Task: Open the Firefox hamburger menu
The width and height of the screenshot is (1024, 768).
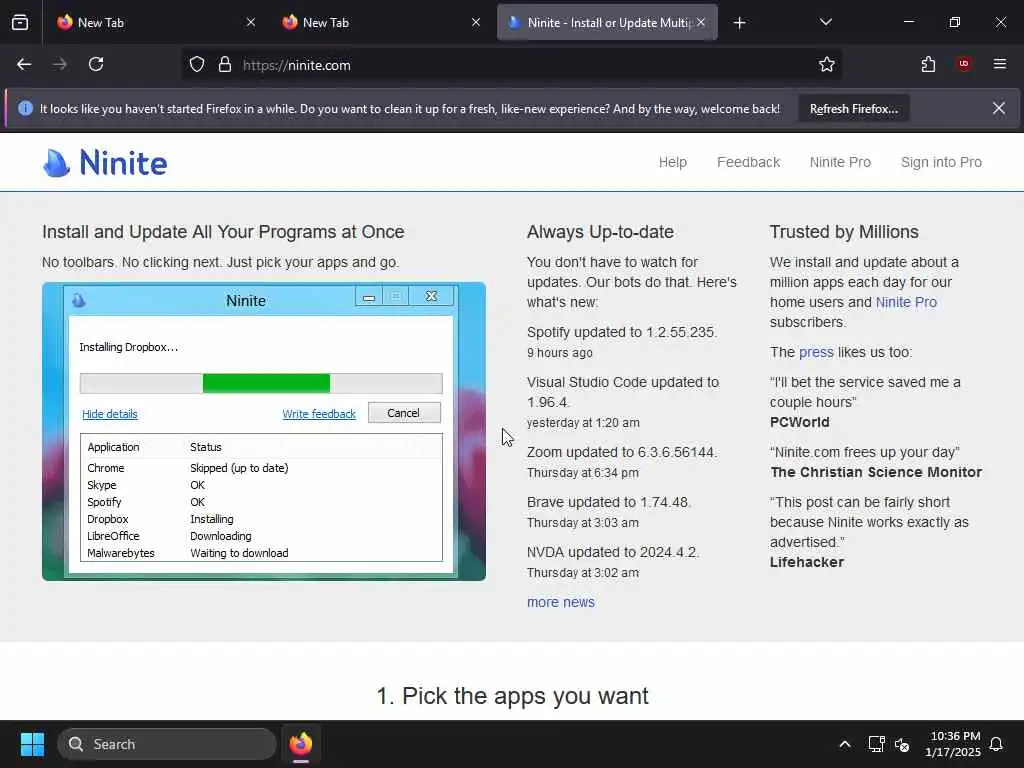Action: (x=1000, y=64)
